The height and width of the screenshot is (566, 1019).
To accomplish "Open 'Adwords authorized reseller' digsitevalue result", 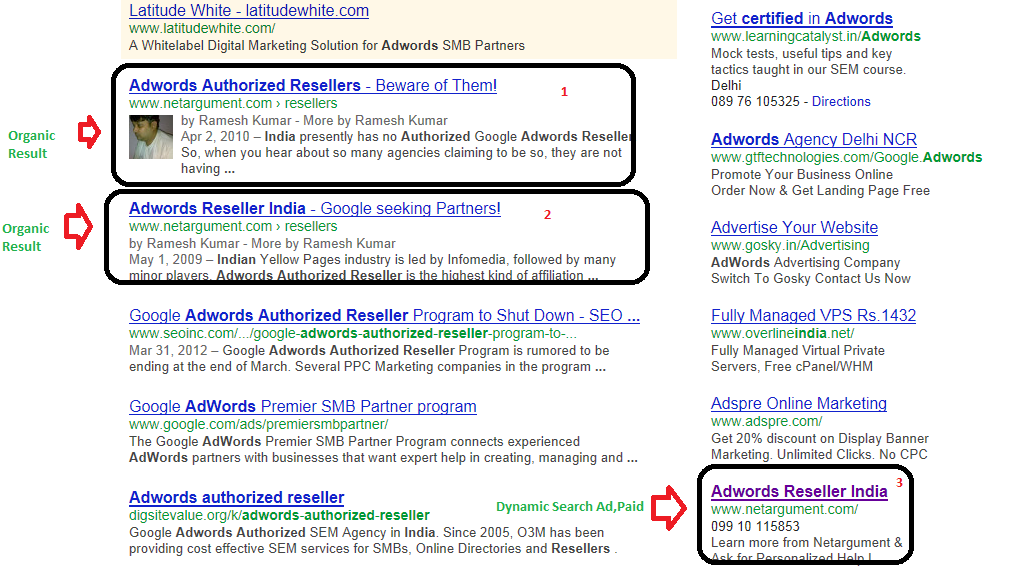I will [237, 498].
